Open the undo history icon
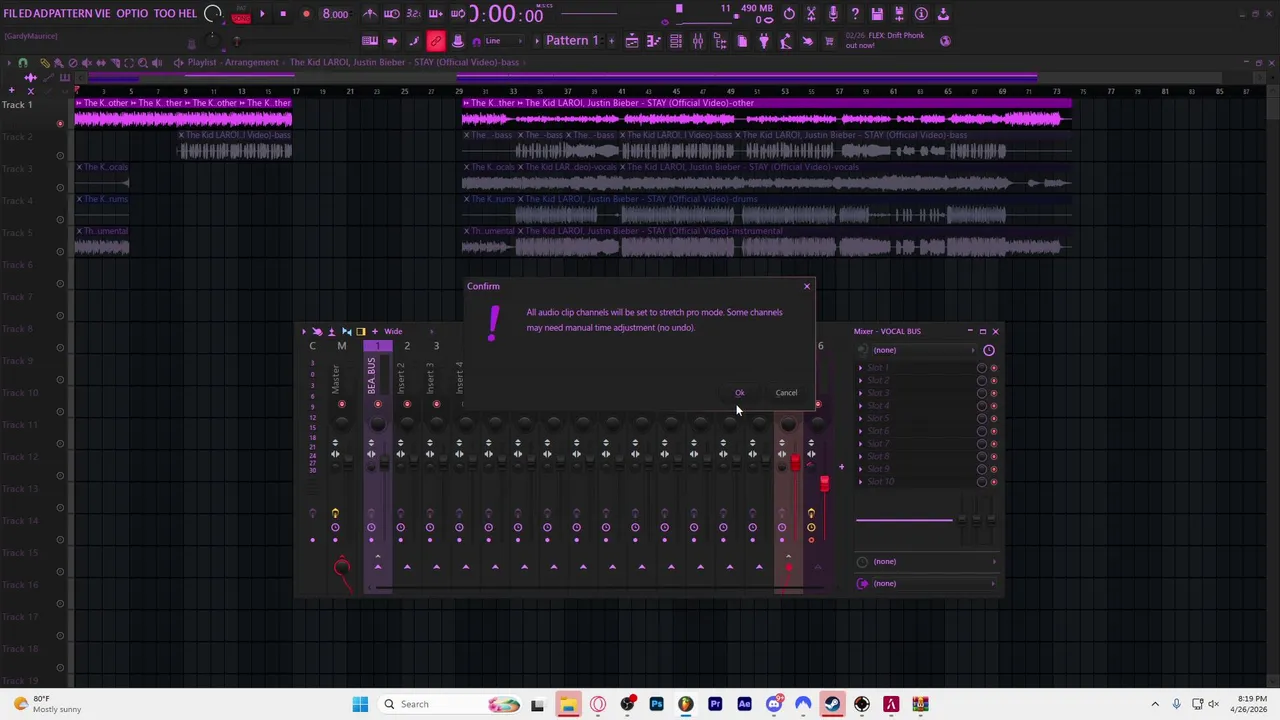 coord(789,14)
